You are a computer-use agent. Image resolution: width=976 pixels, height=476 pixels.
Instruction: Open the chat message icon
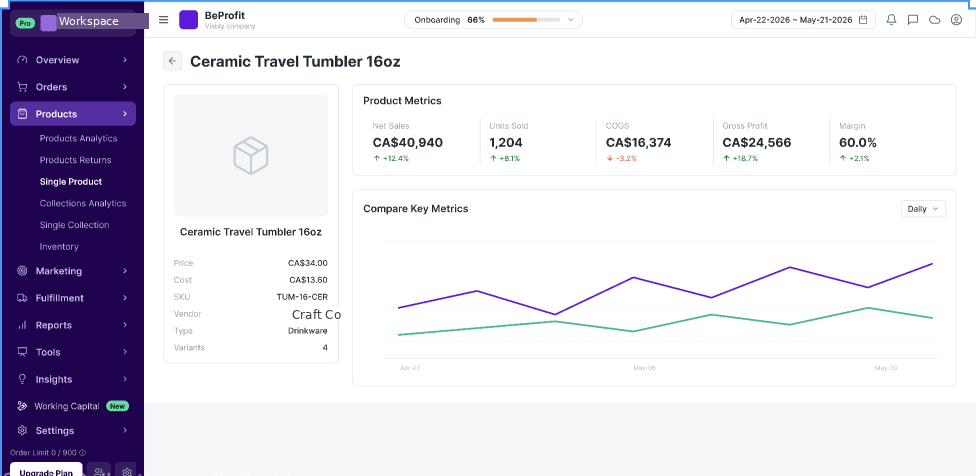coord(913,20)
